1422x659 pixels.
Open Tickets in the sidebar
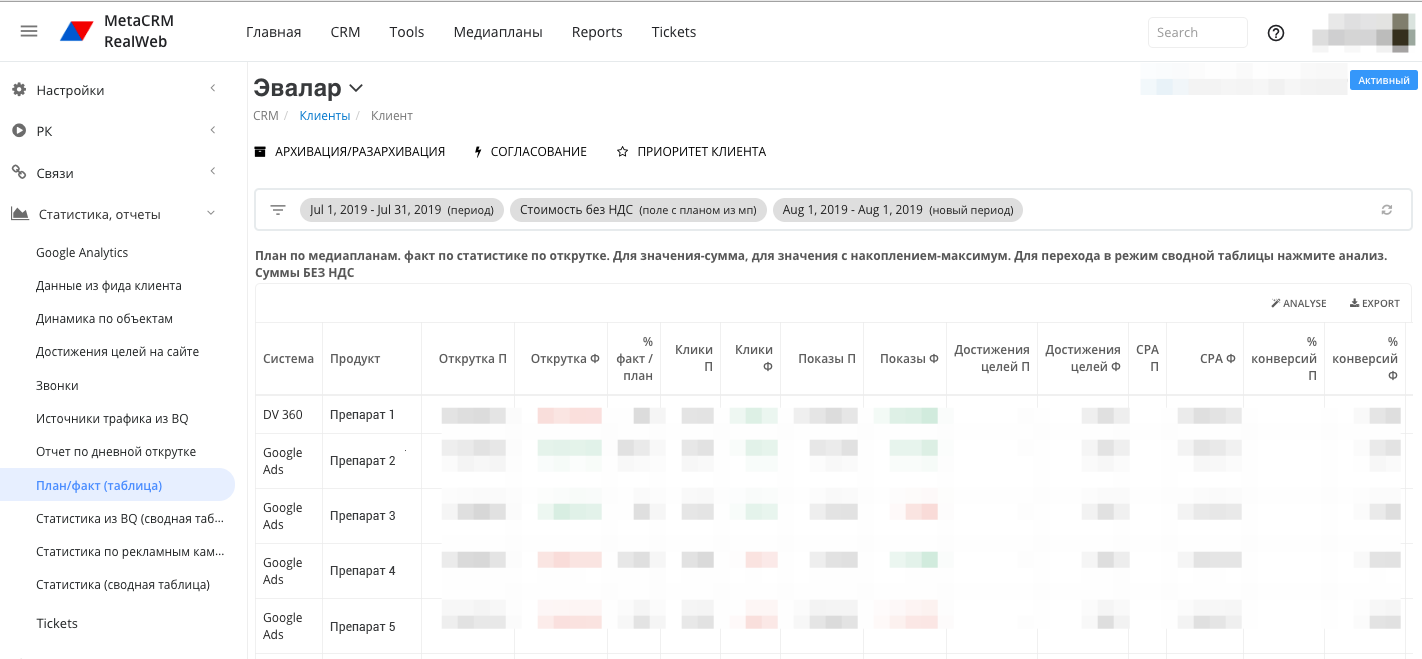tap(57, 623)
